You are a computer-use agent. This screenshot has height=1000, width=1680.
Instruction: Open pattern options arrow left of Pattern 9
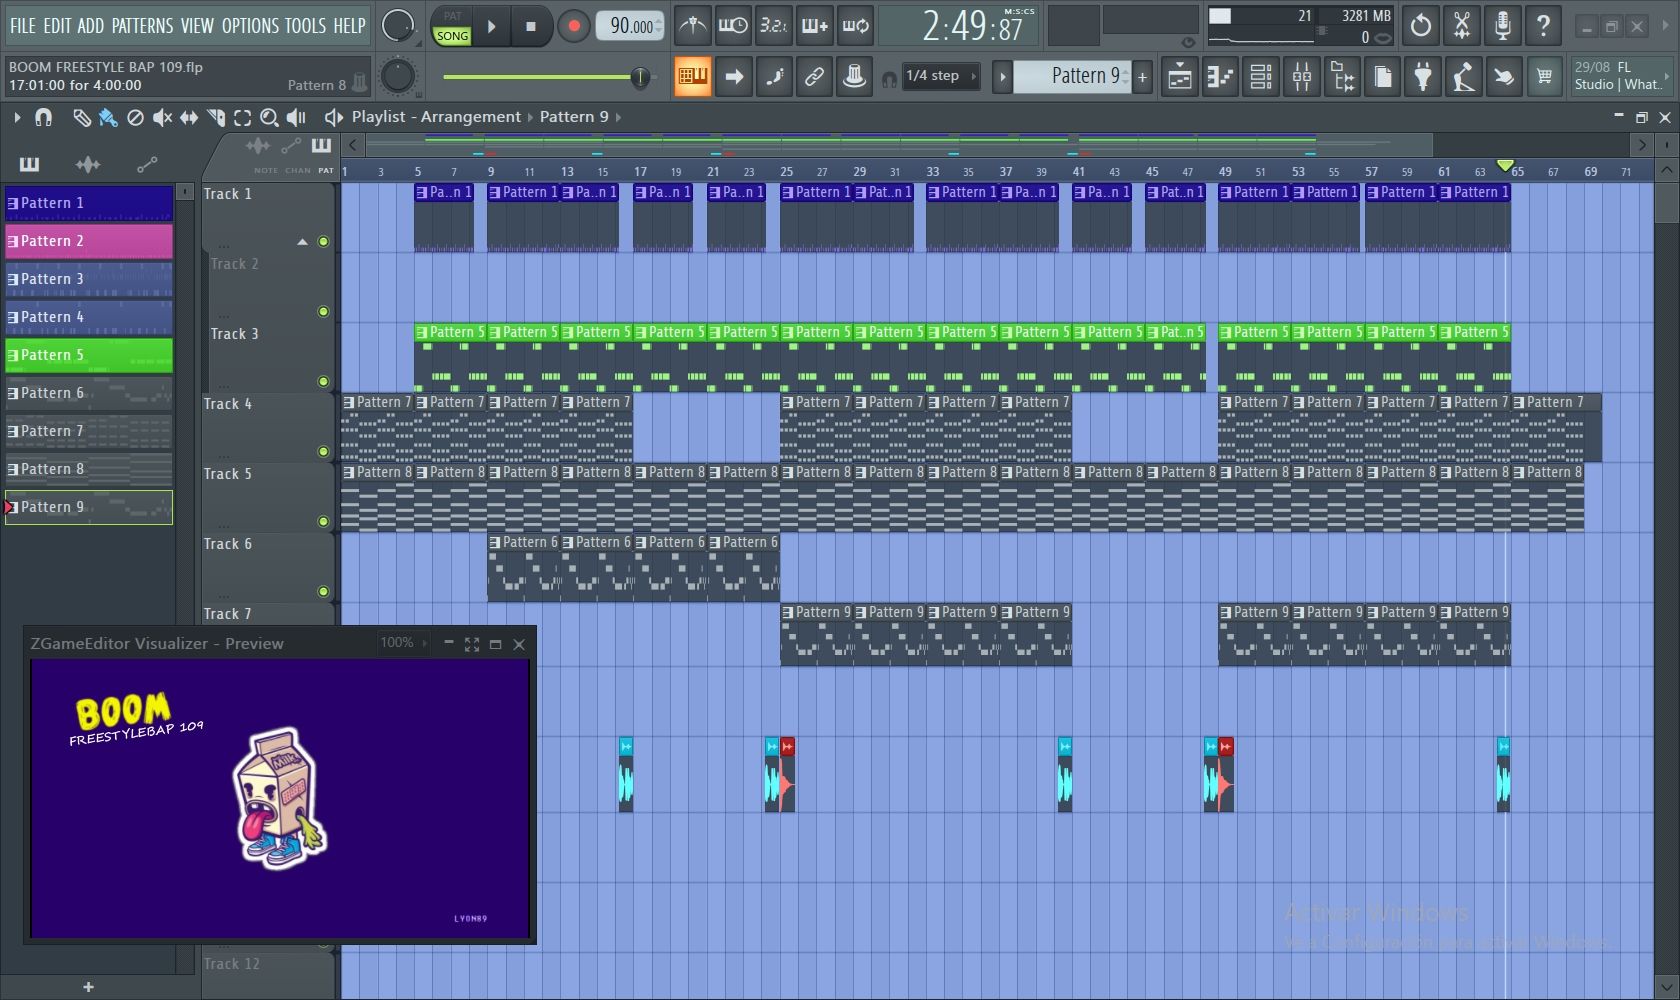pyautogui.click(x=1002, y=77)
